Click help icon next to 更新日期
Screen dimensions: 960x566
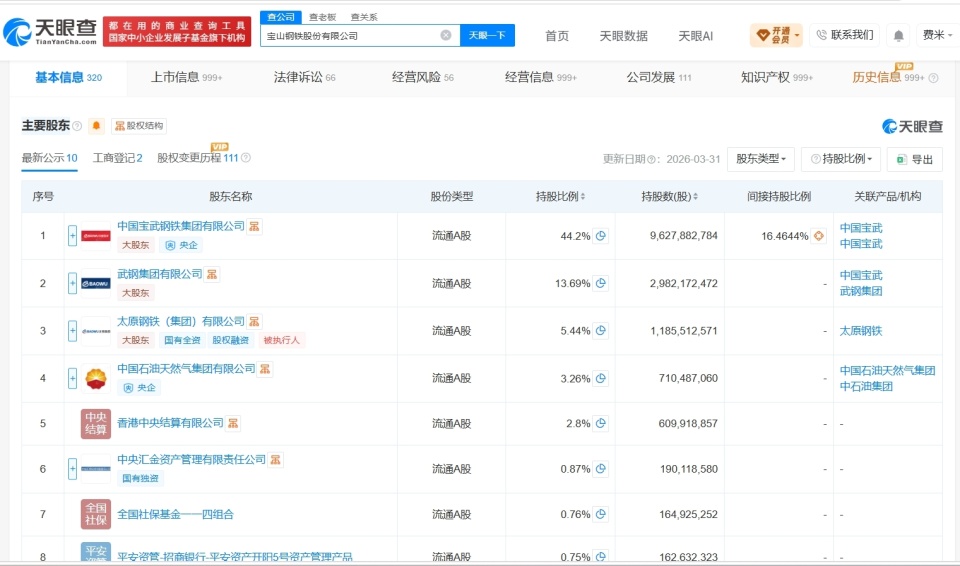[651, 159]
